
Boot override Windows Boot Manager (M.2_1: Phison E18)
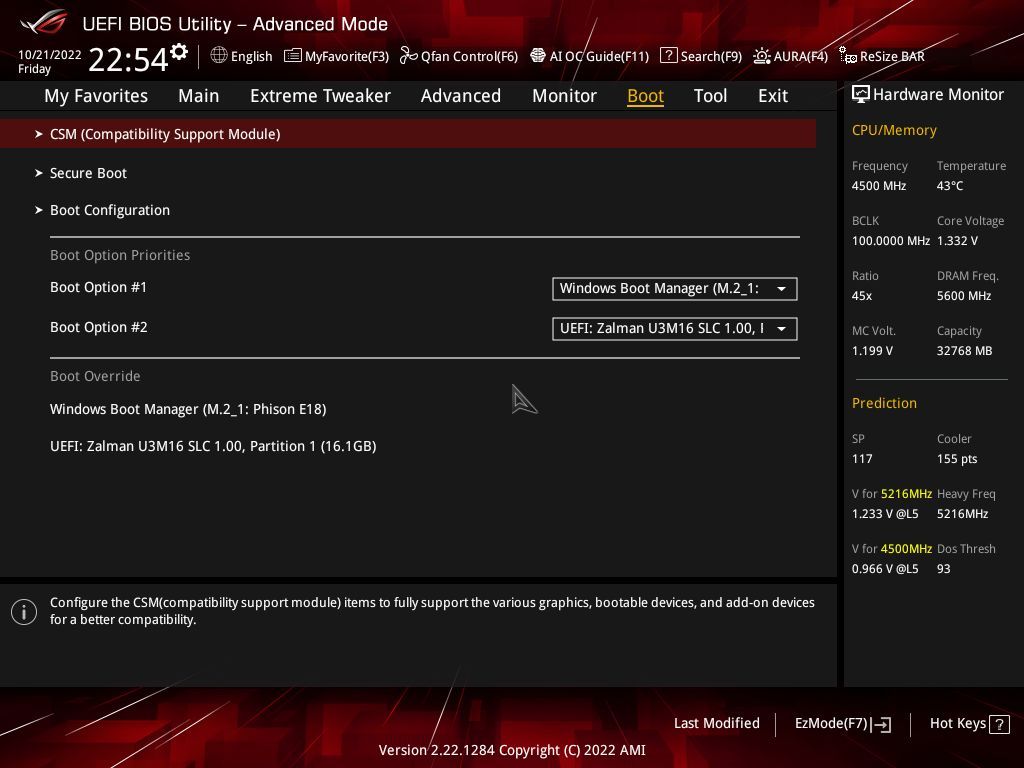(188, 409)
